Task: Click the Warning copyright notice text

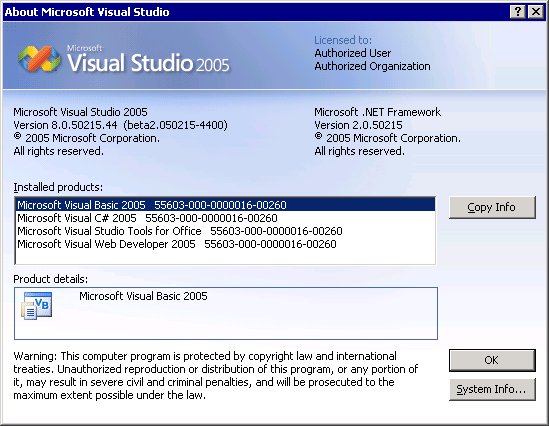Action: 216,376
